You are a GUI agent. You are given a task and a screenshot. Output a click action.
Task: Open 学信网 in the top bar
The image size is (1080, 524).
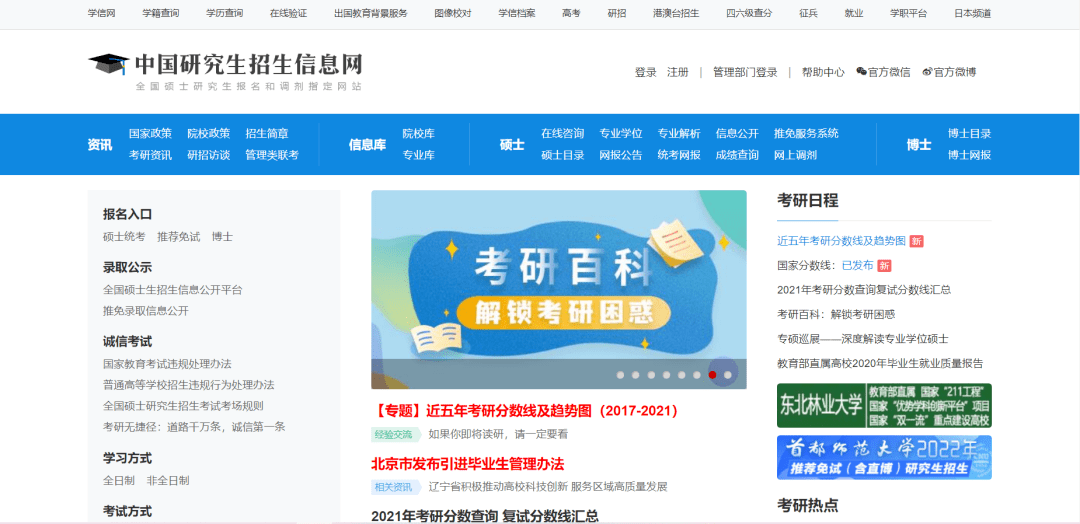(101, 13)
